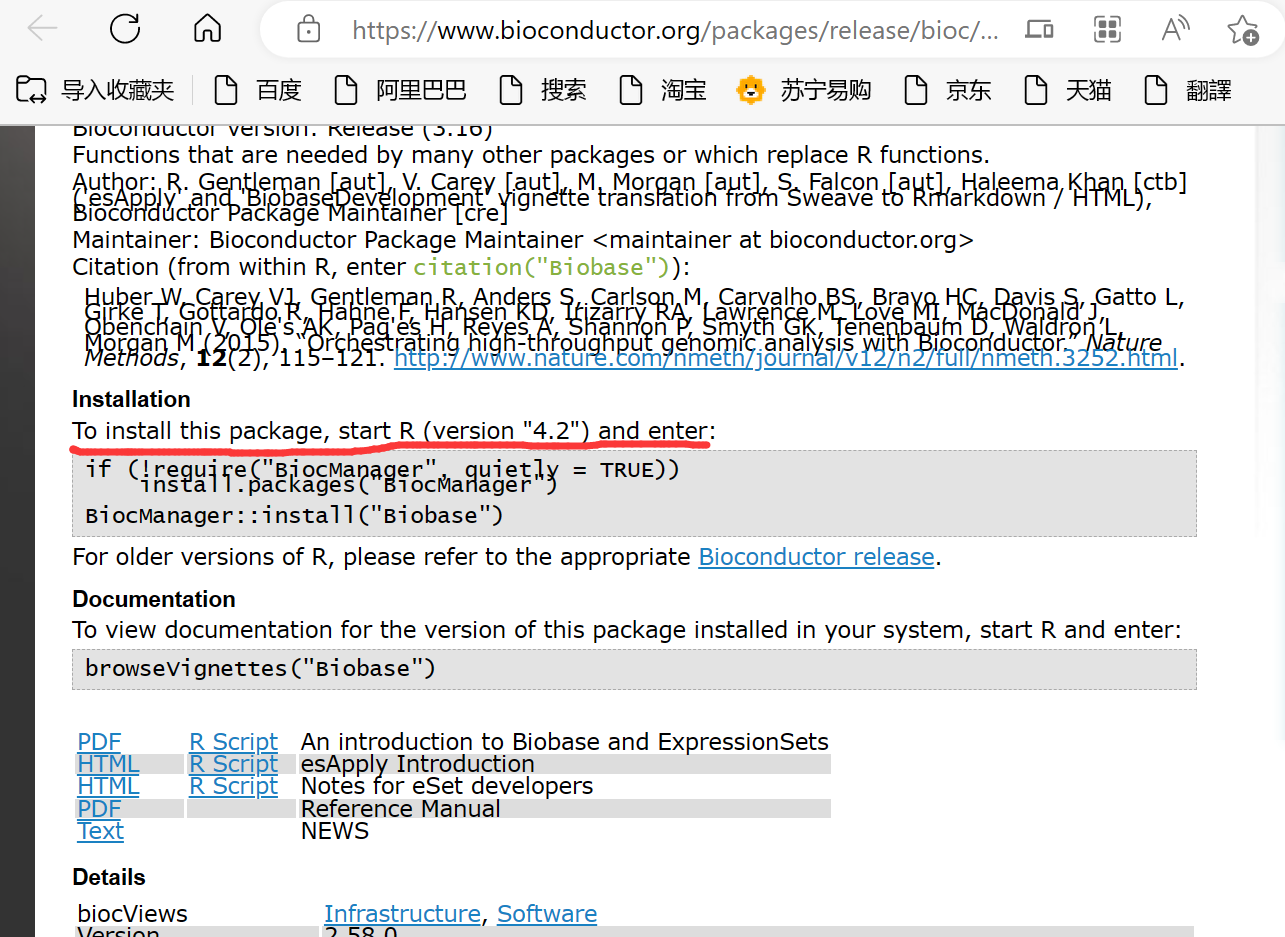
Task: View site info via the lock icon
Action: tap(309, 30)
